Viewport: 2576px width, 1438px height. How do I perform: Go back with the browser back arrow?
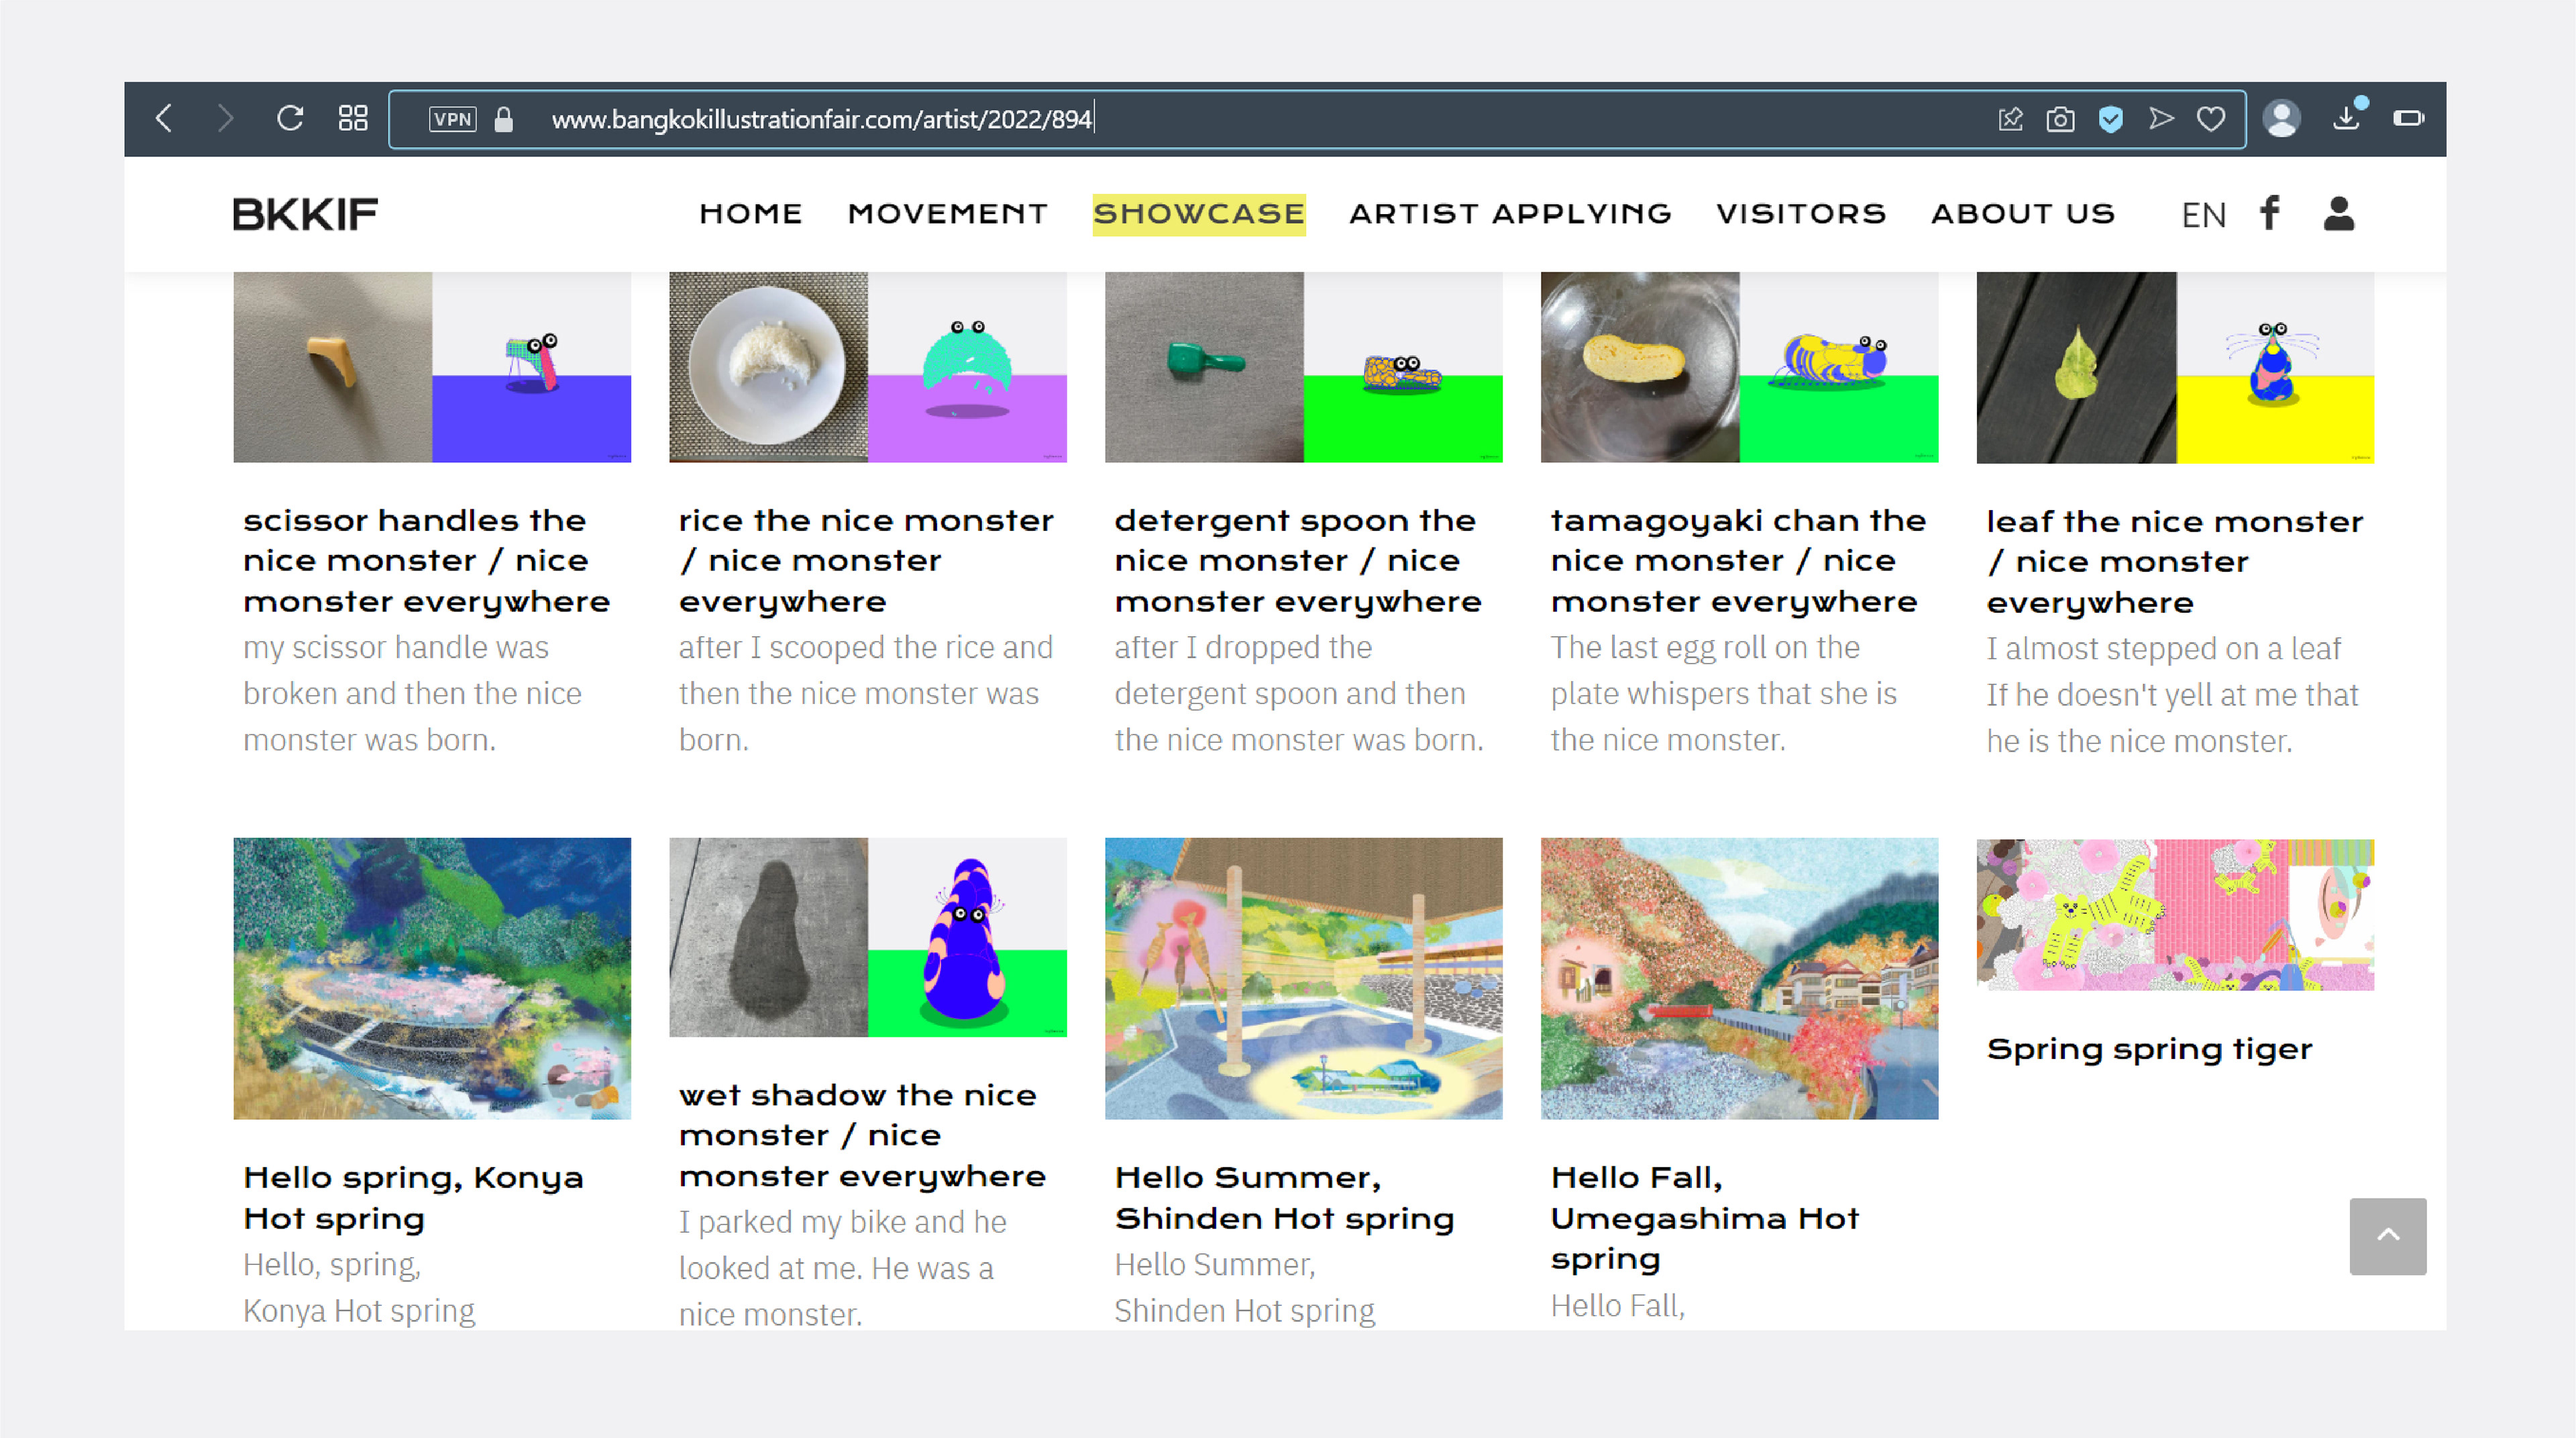[165, 119]
